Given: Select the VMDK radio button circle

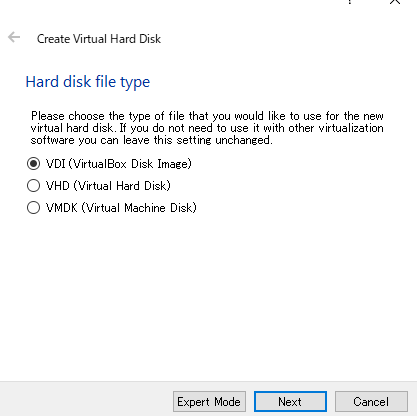Looking at the screenshot, I should (x=33, y=208).
